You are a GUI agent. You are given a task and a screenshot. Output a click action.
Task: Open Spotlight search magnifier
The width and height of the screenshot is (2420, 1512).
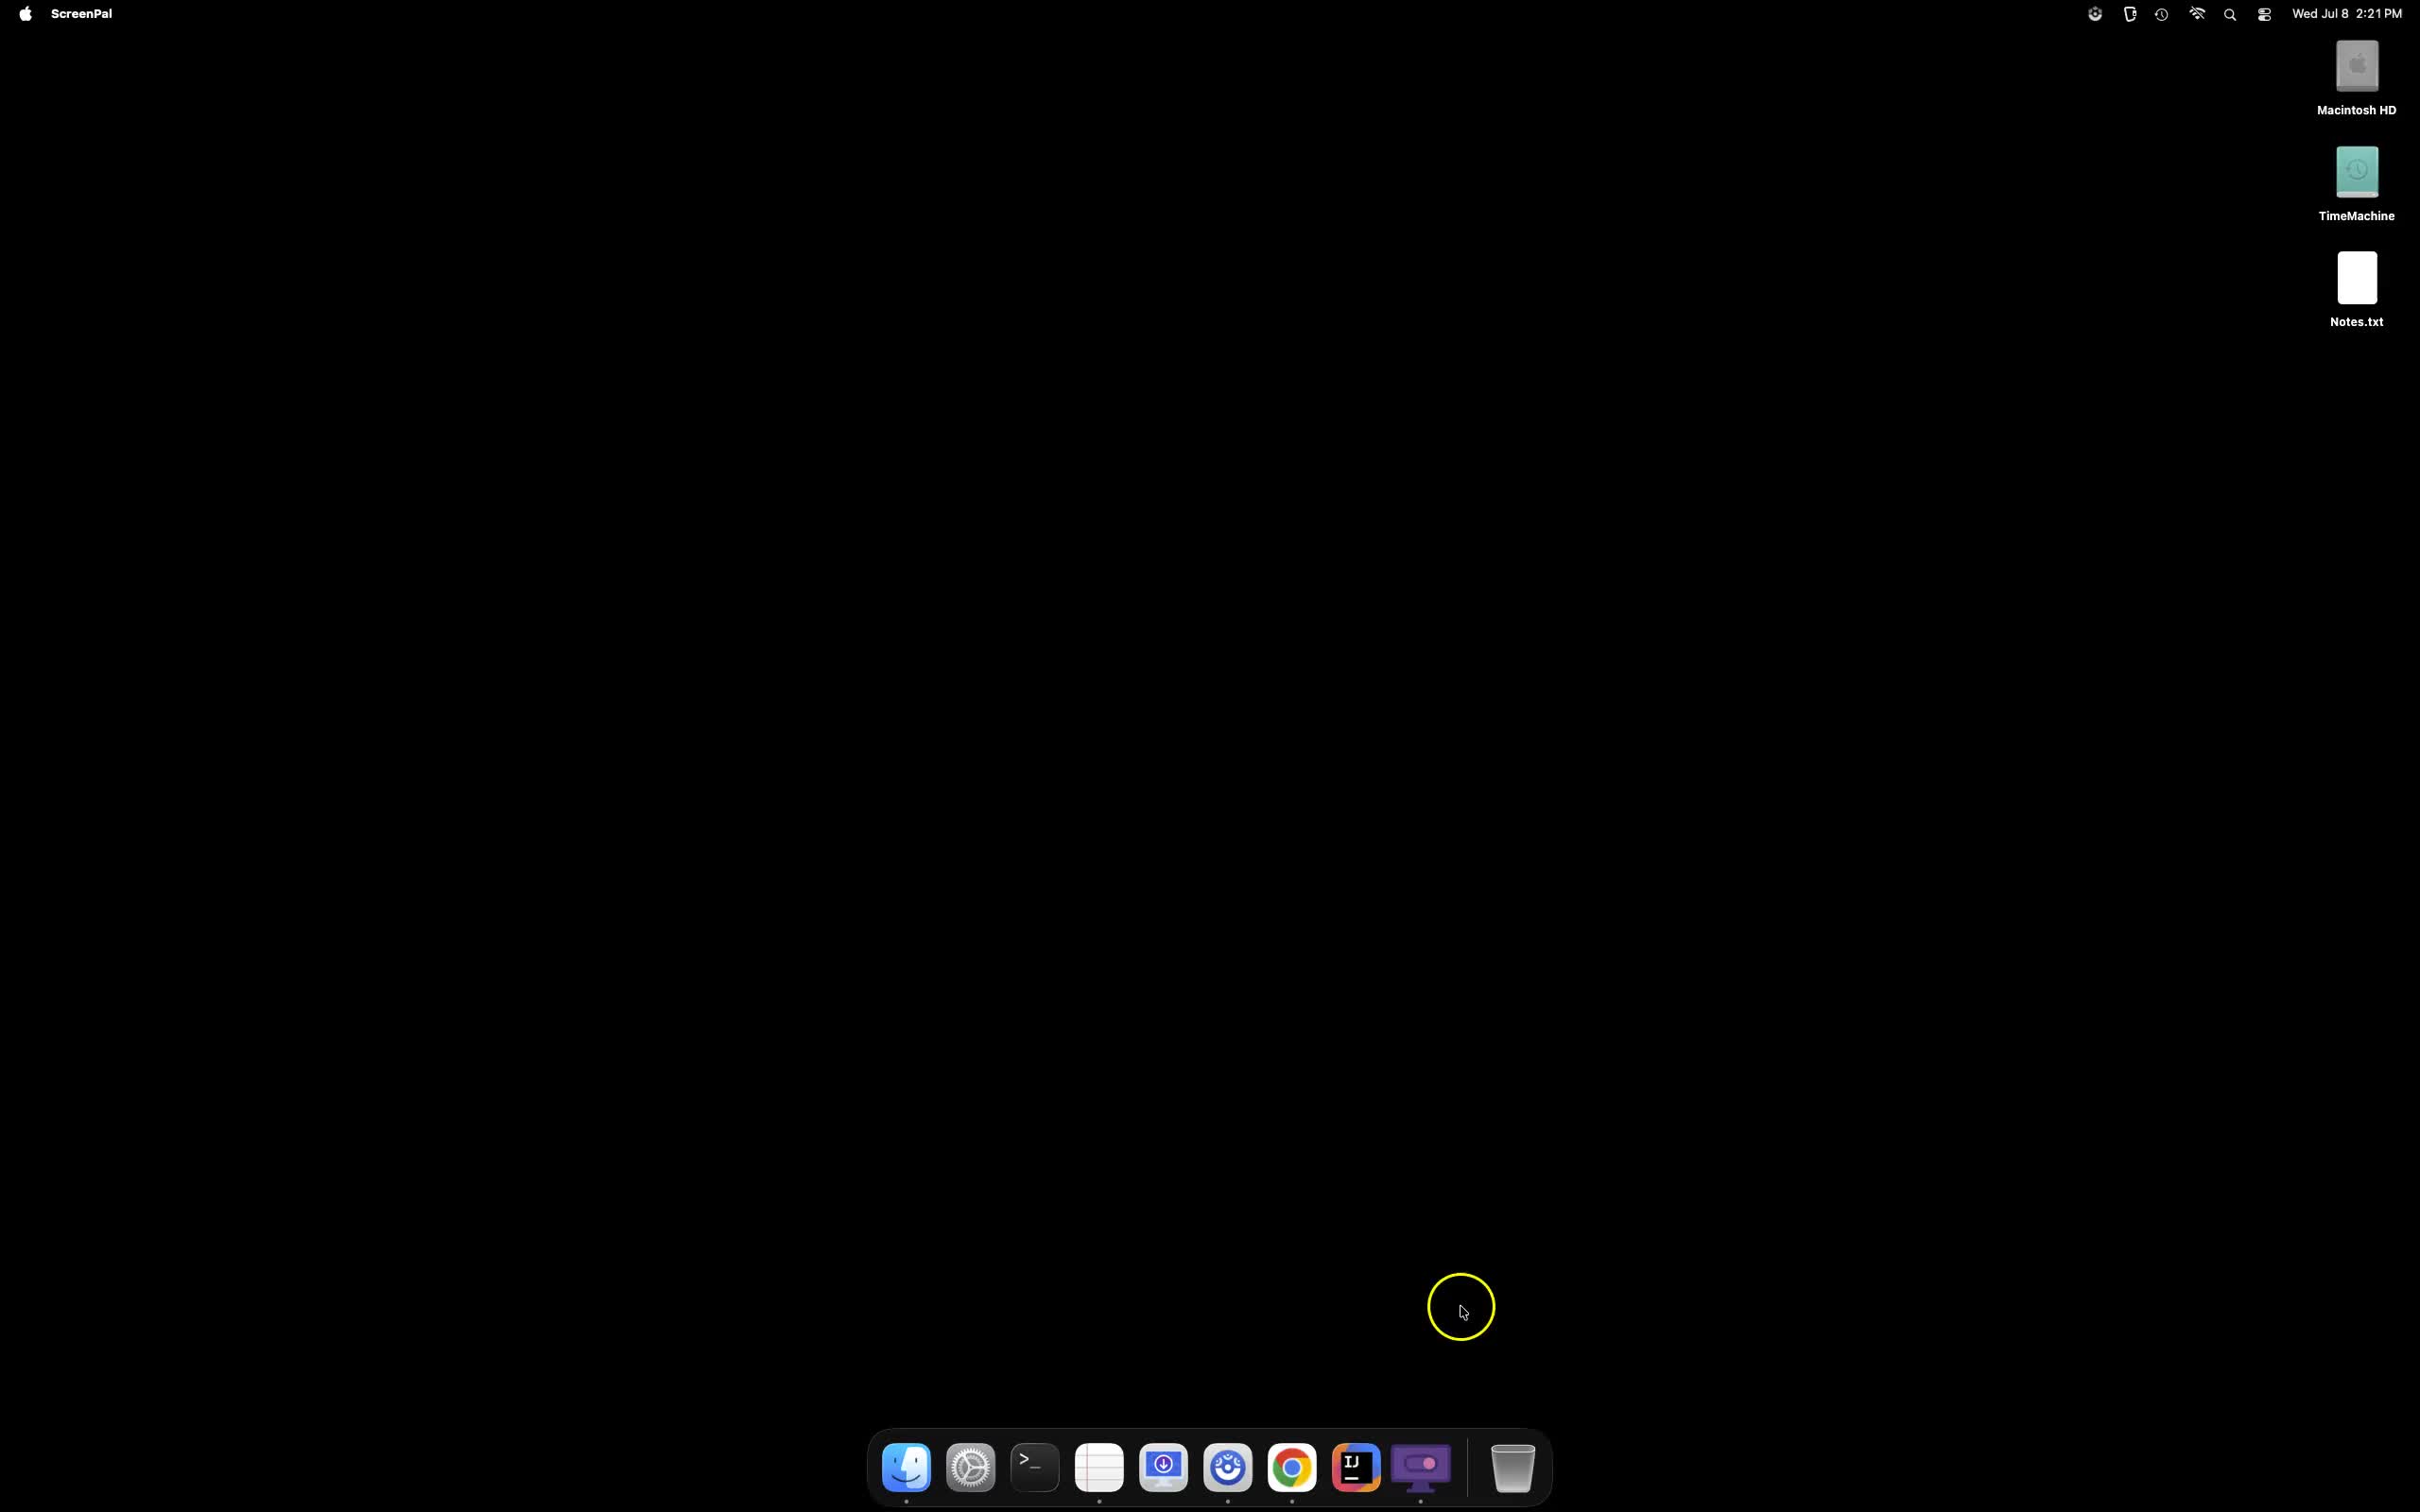tap(2230, 14)
